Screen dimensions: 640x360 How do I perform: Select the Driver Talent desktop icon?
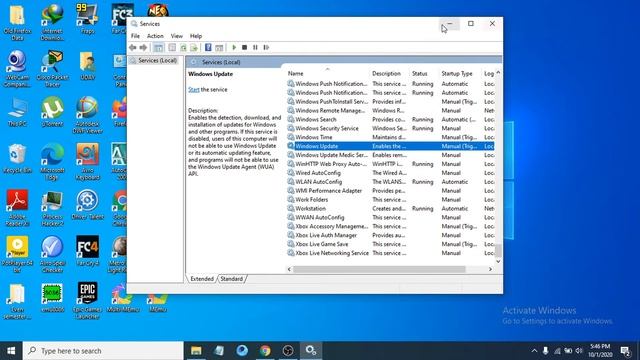[x=87, y=205]
